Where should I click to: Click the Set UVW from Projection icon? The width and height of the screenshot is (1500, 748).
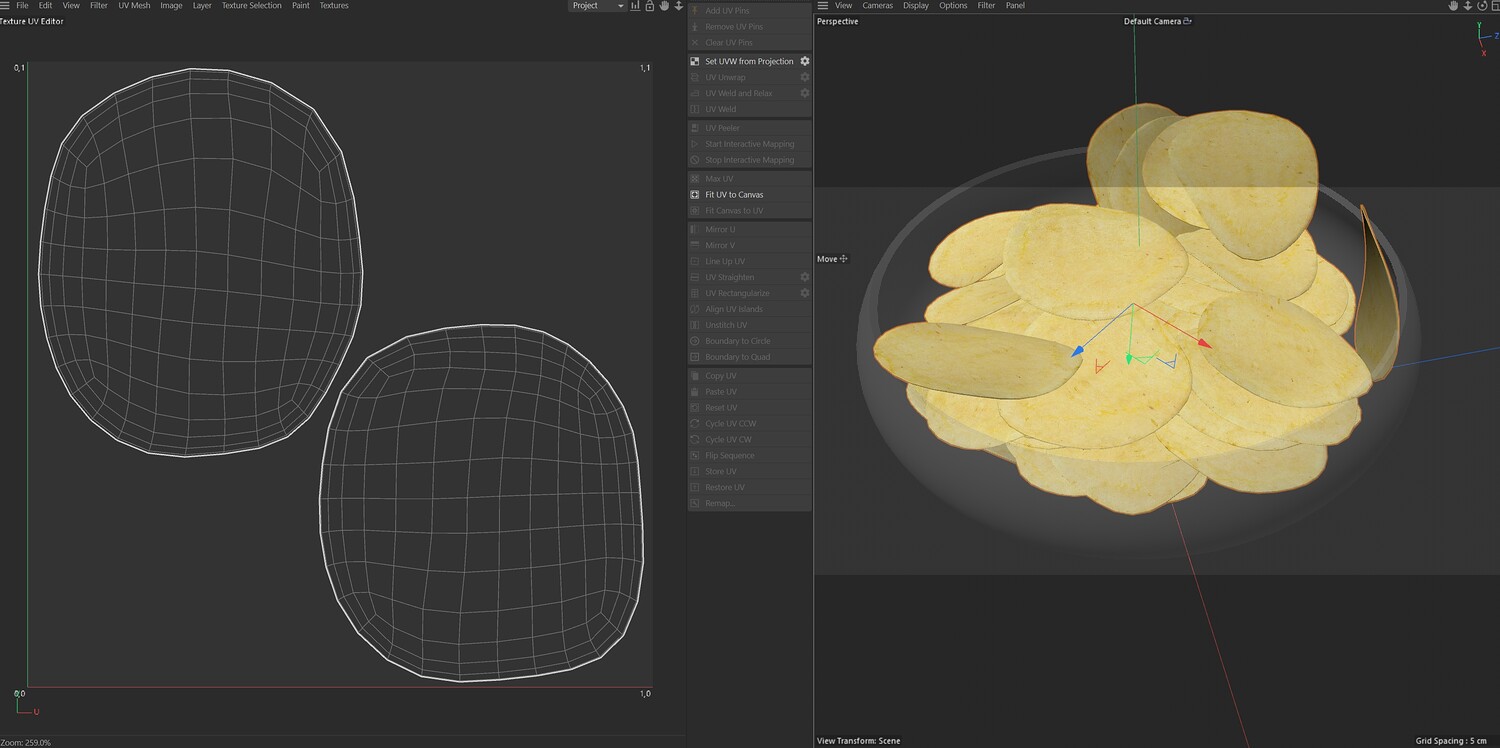pos(695,61)
